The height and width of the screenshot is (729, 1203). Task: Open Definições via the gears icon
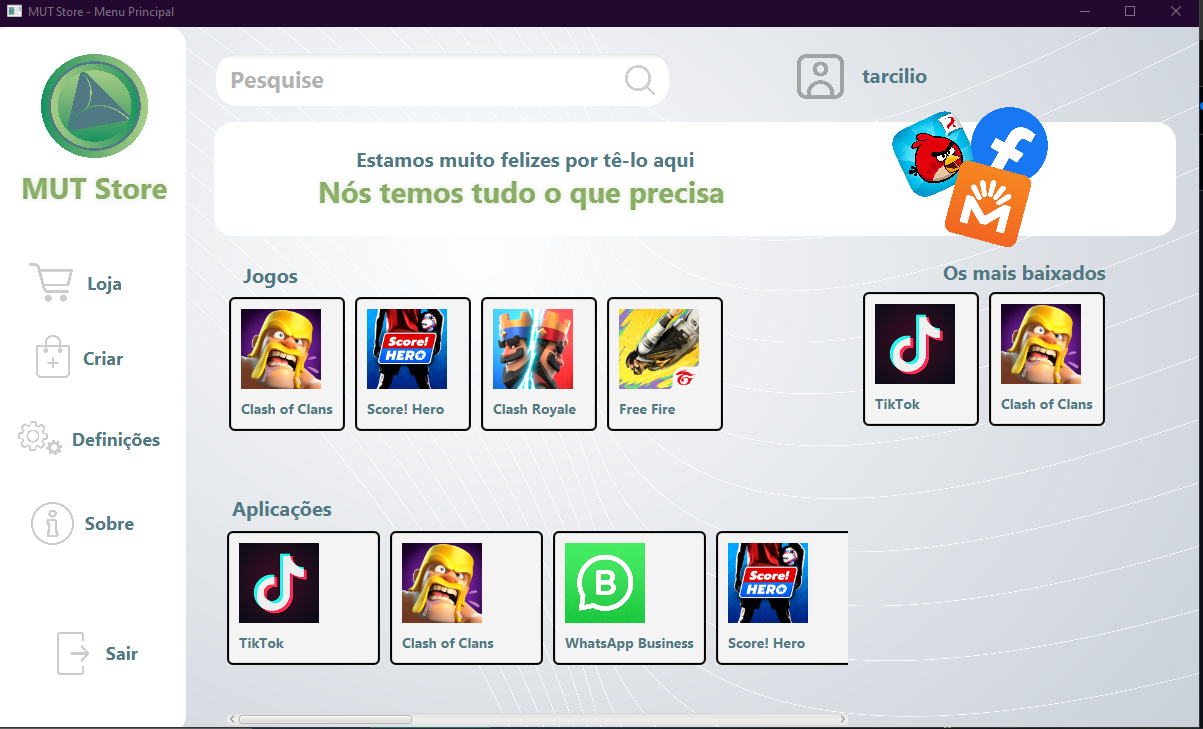pyautogui.click(x=40, y=438)
